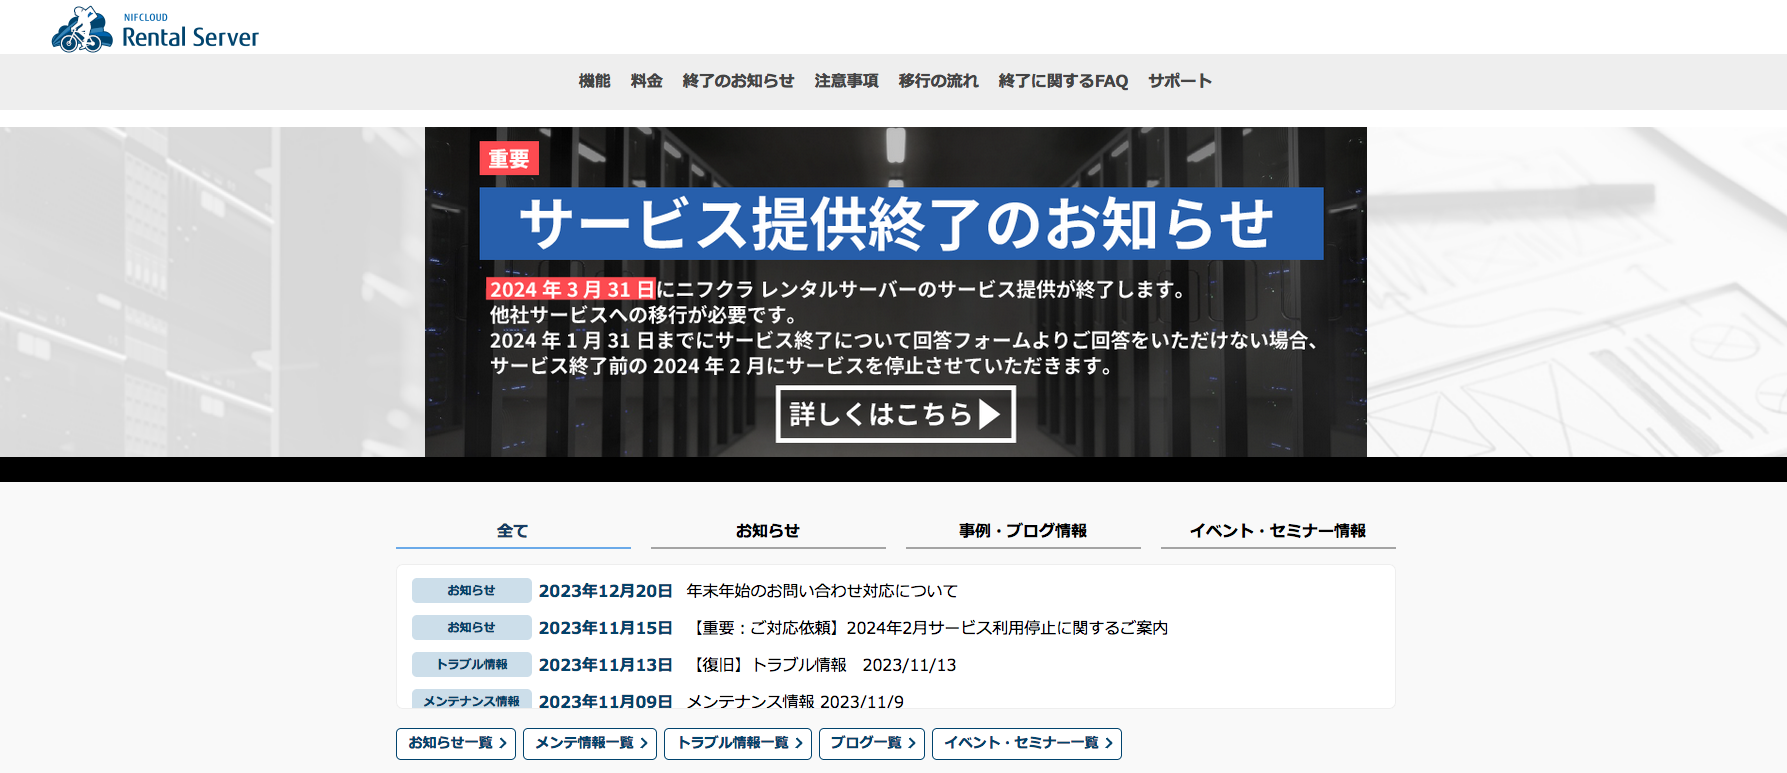
Task: Click the date 2023年12月20日
Action: tap(605, 591)
